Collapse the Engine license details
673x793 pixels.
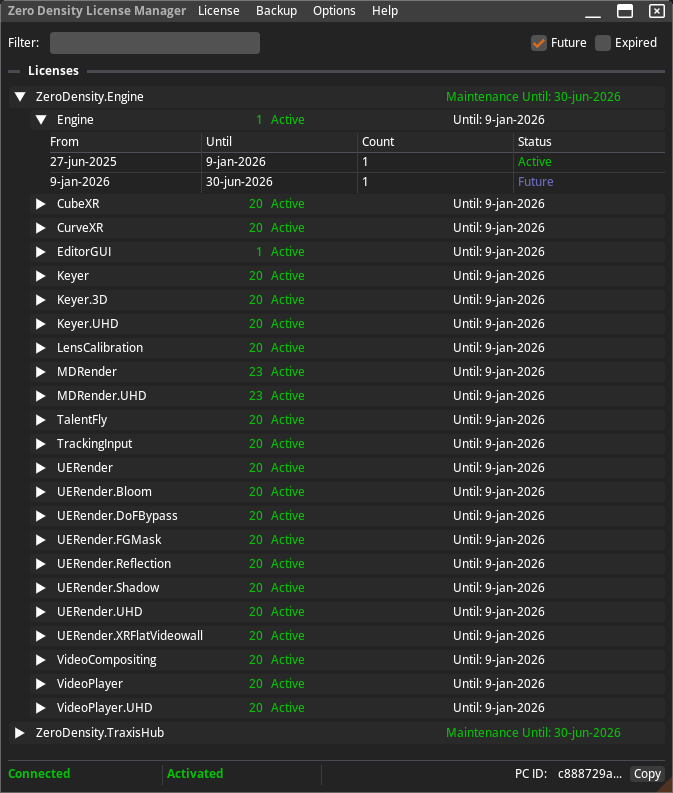click(x=41, y=120)
